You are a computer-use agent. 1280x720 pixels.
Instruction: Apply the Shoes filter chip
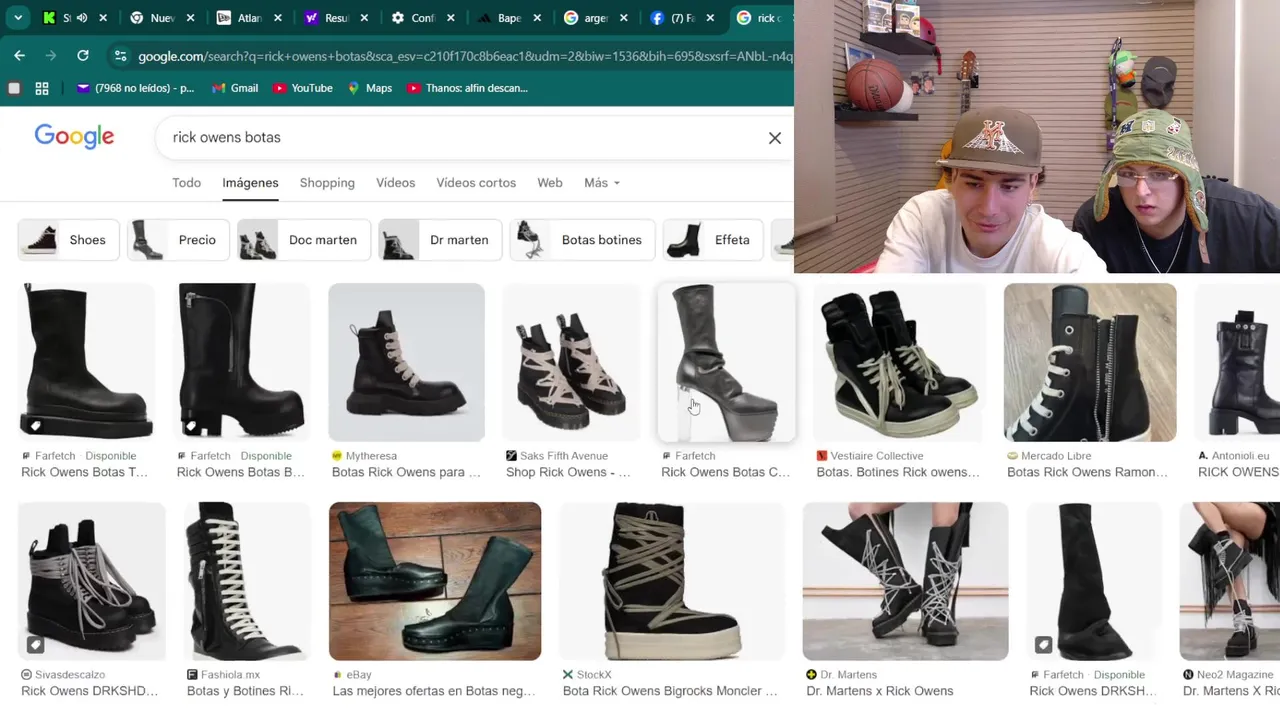tap(68, 240)
